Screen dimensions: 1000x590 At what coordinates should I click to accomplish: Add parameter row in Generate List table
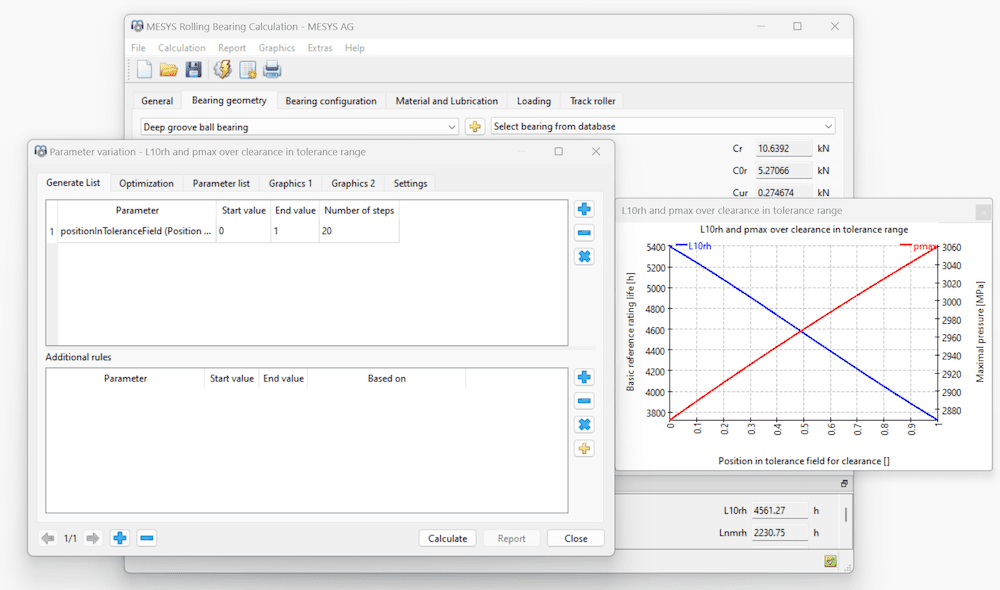click(x=584, y=209)
